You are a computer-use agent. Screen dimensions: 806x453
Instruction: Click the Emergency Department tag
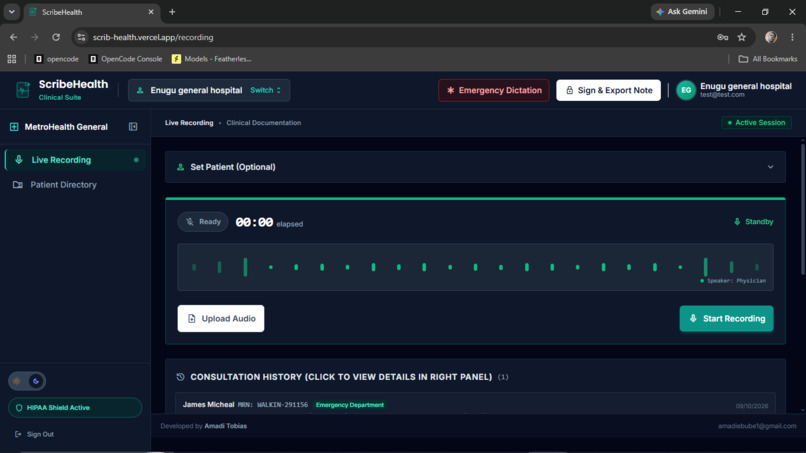click(350, 405)
